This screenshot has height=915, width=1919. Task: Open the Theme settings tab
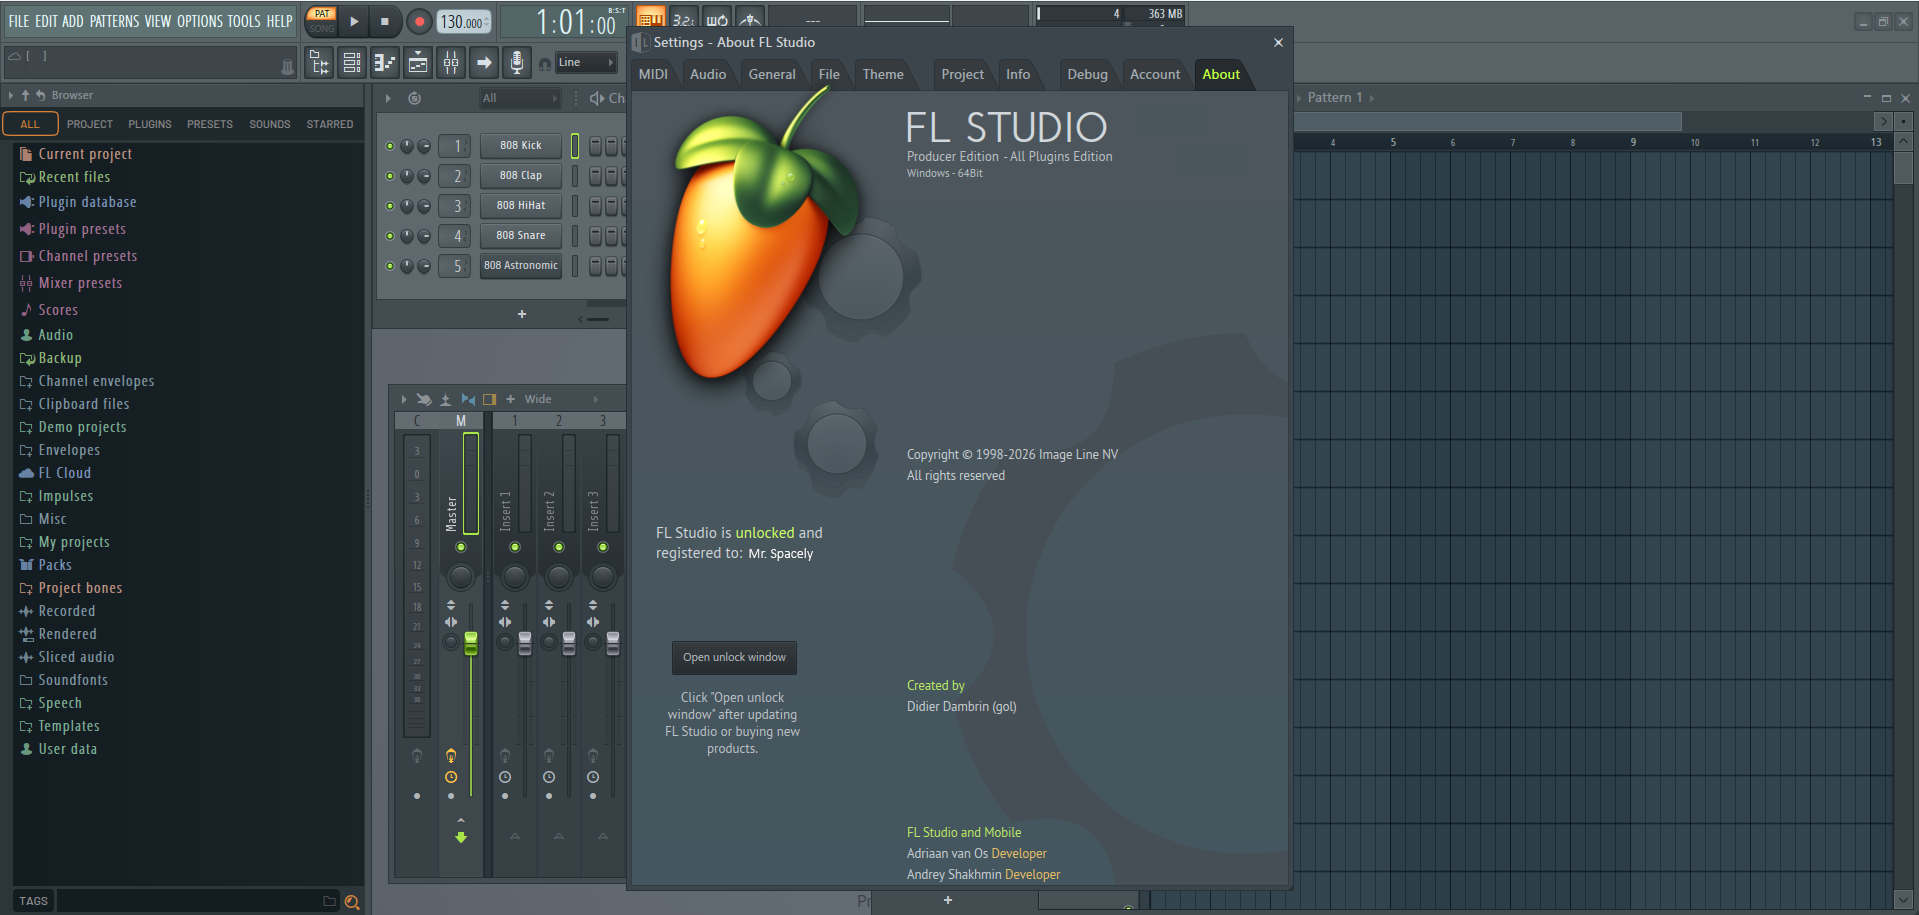pos(883,75)
